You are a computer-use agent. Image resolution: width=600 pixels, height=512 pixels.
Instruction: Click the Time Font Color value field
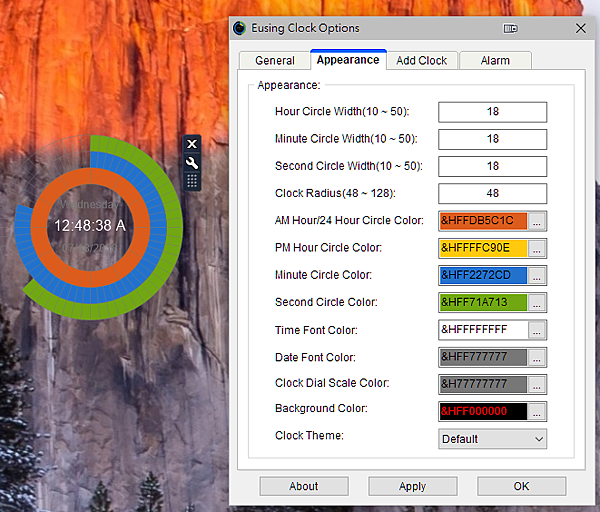(x=483, y=330)
